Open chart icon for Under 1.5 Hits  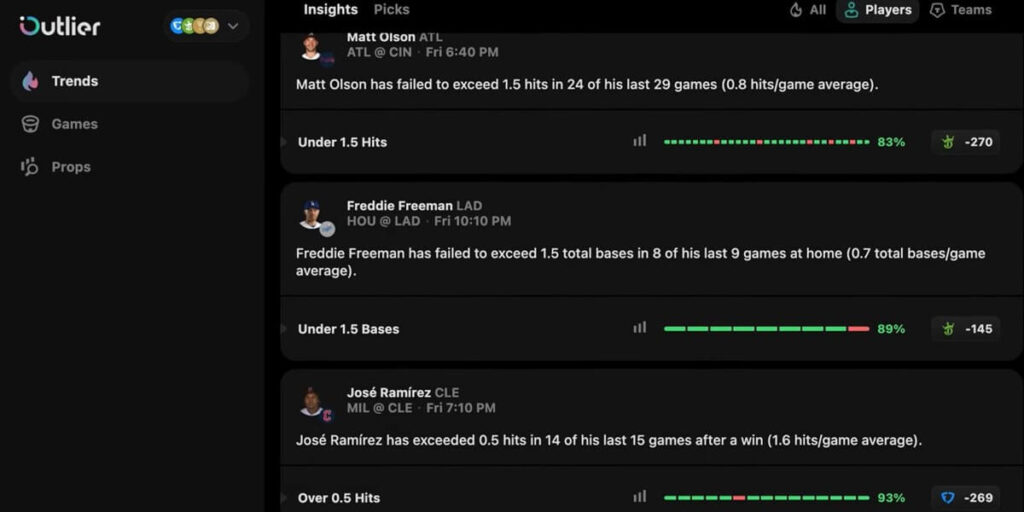(640, 141)
